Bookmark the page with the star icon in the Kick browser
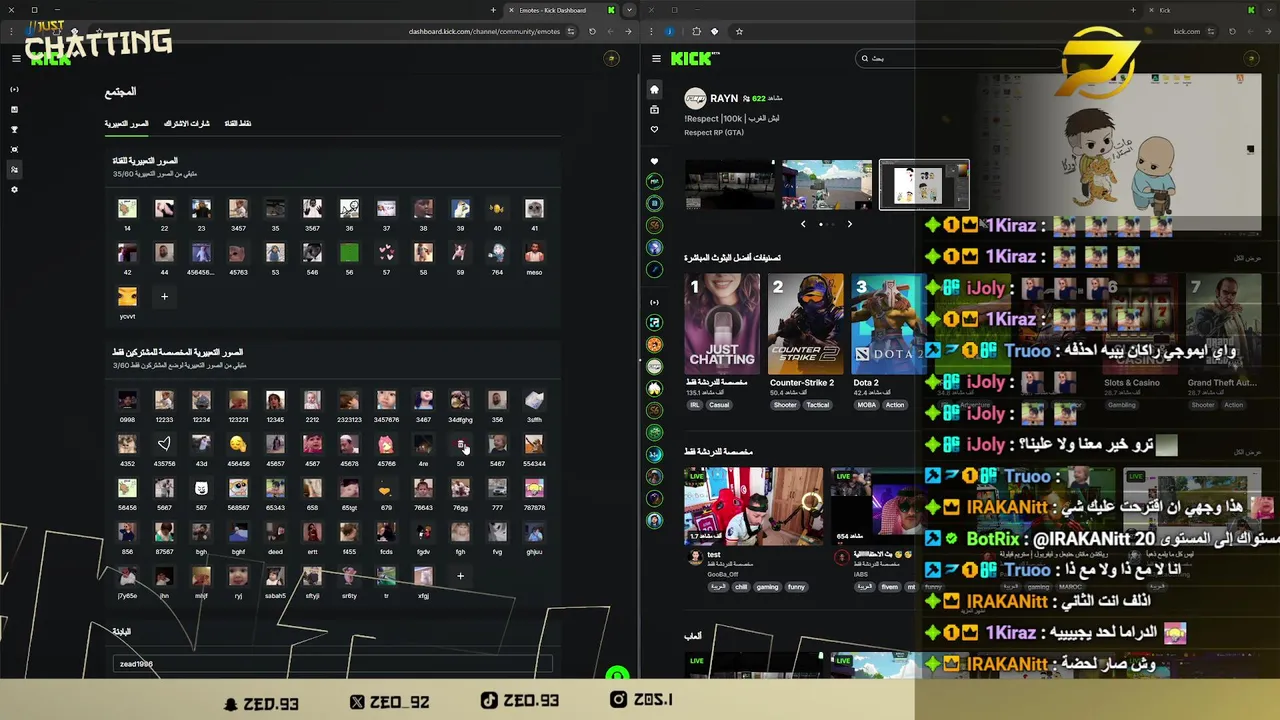 tap(739, 31)
